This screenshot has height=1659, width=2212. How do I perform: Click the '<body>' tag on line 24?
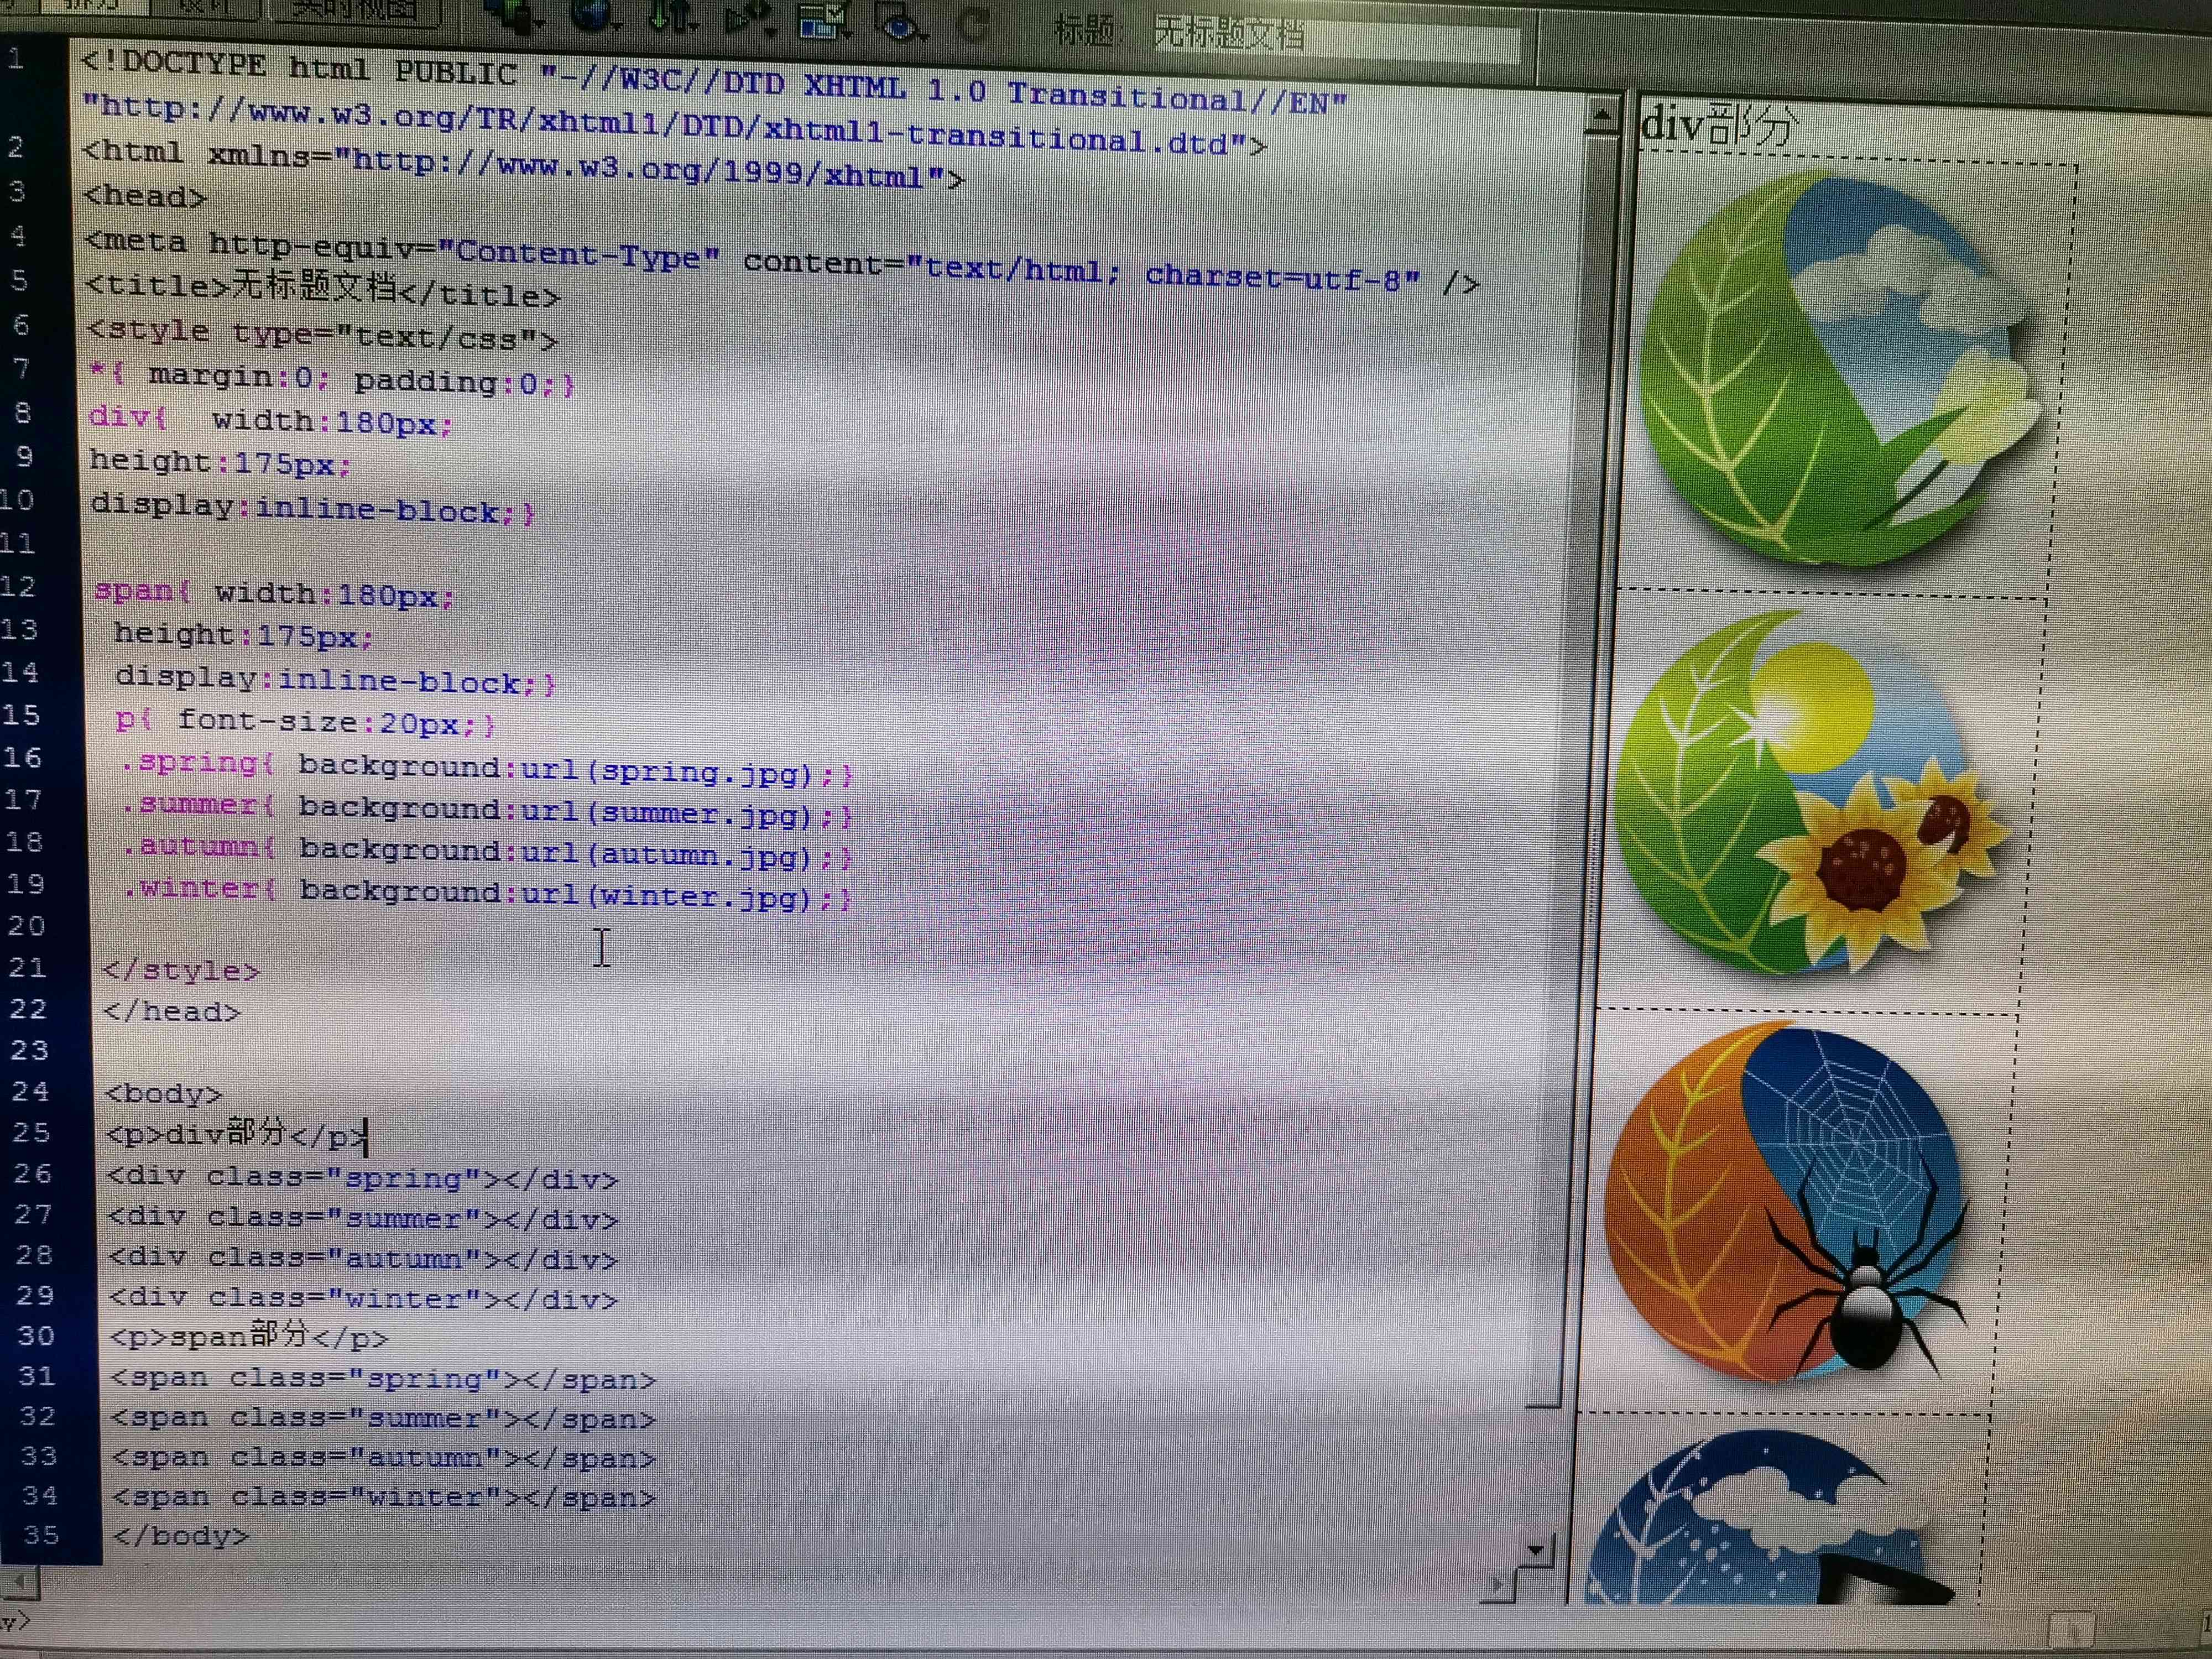[163, 1093]
